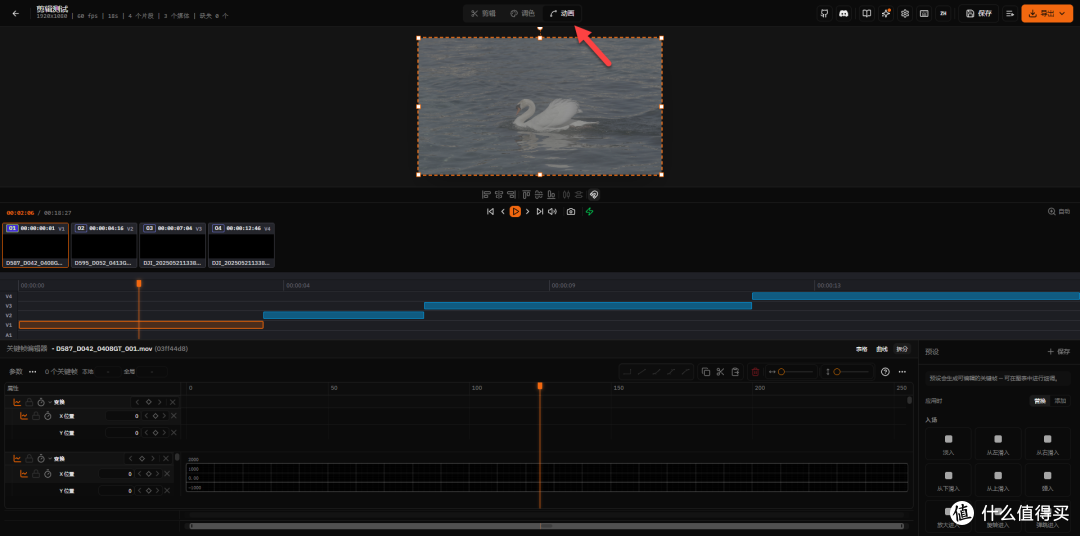The height and width of the screenshot is (536, 1080).
Task: Open keyframe editor help question icon
Action: click(885, 371)
